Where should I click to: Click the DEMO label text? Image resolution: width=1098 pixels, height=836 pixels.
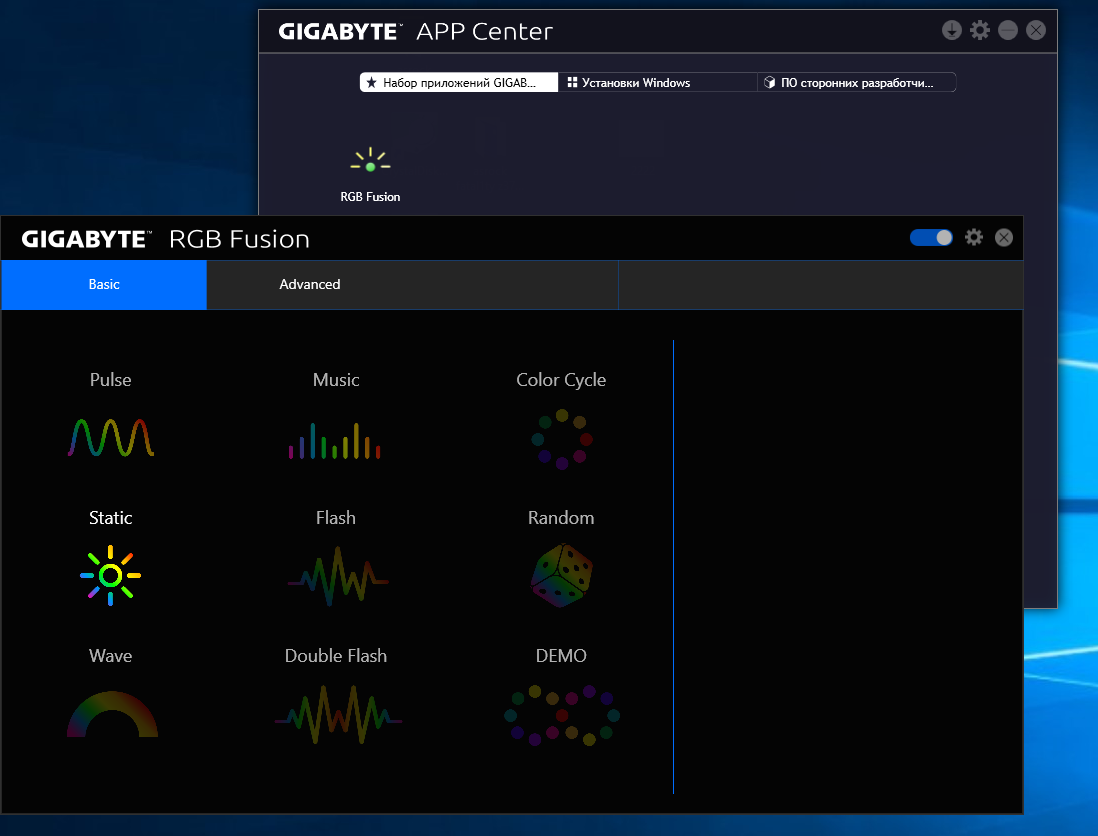pos(561,655)
